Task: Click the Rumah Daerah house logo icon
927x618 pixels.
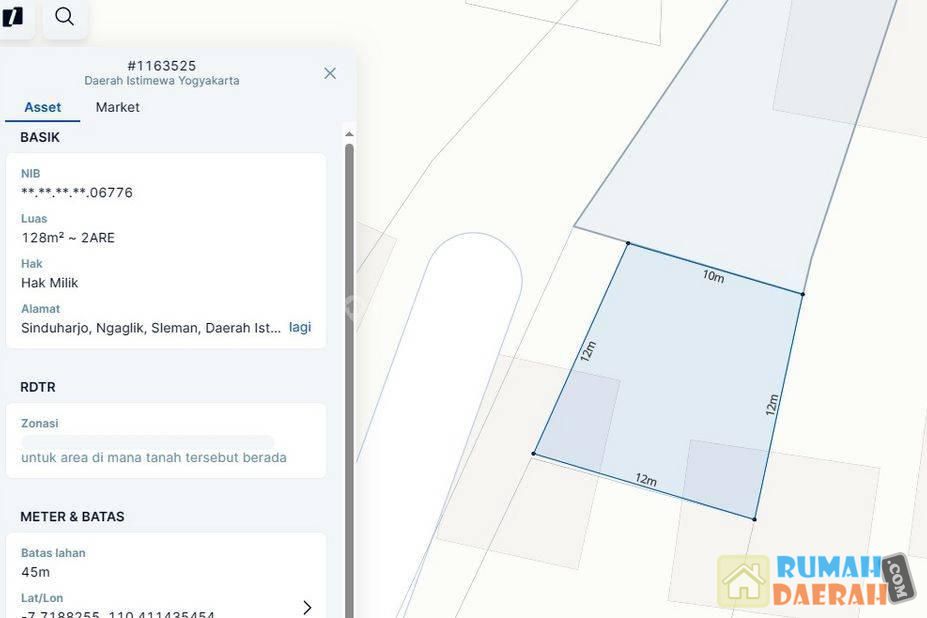Action: click(743, 581)
